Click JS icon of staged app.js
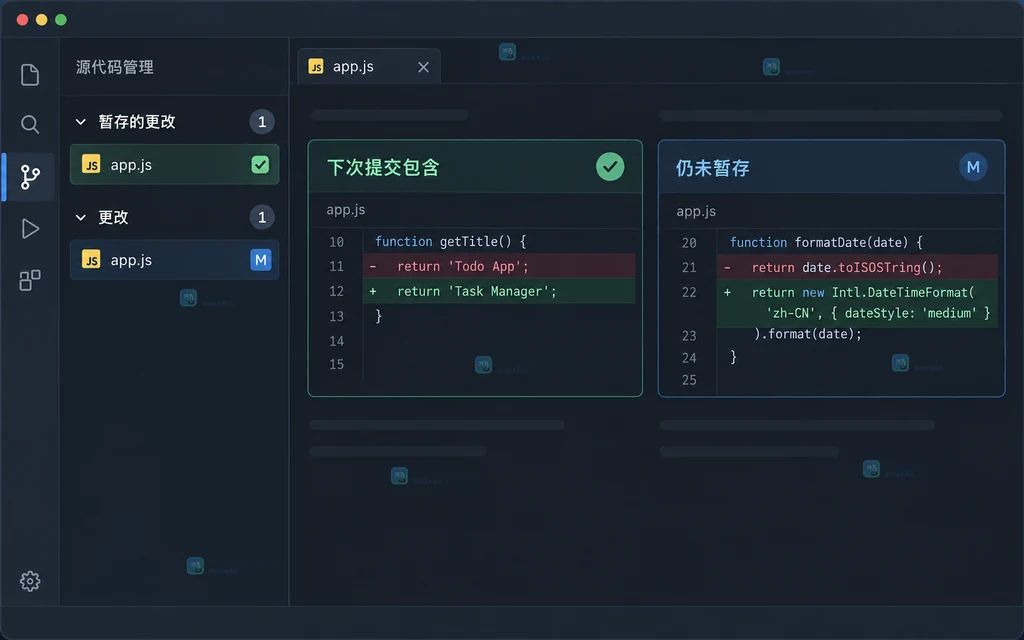 tap(91, 164)
